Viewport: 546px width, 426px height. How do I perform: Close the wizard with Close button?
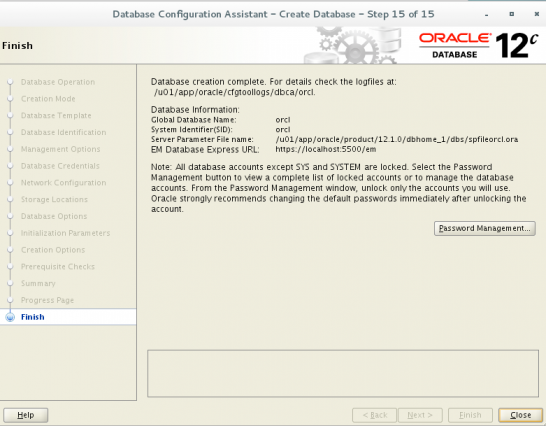(x=521, y=415)
